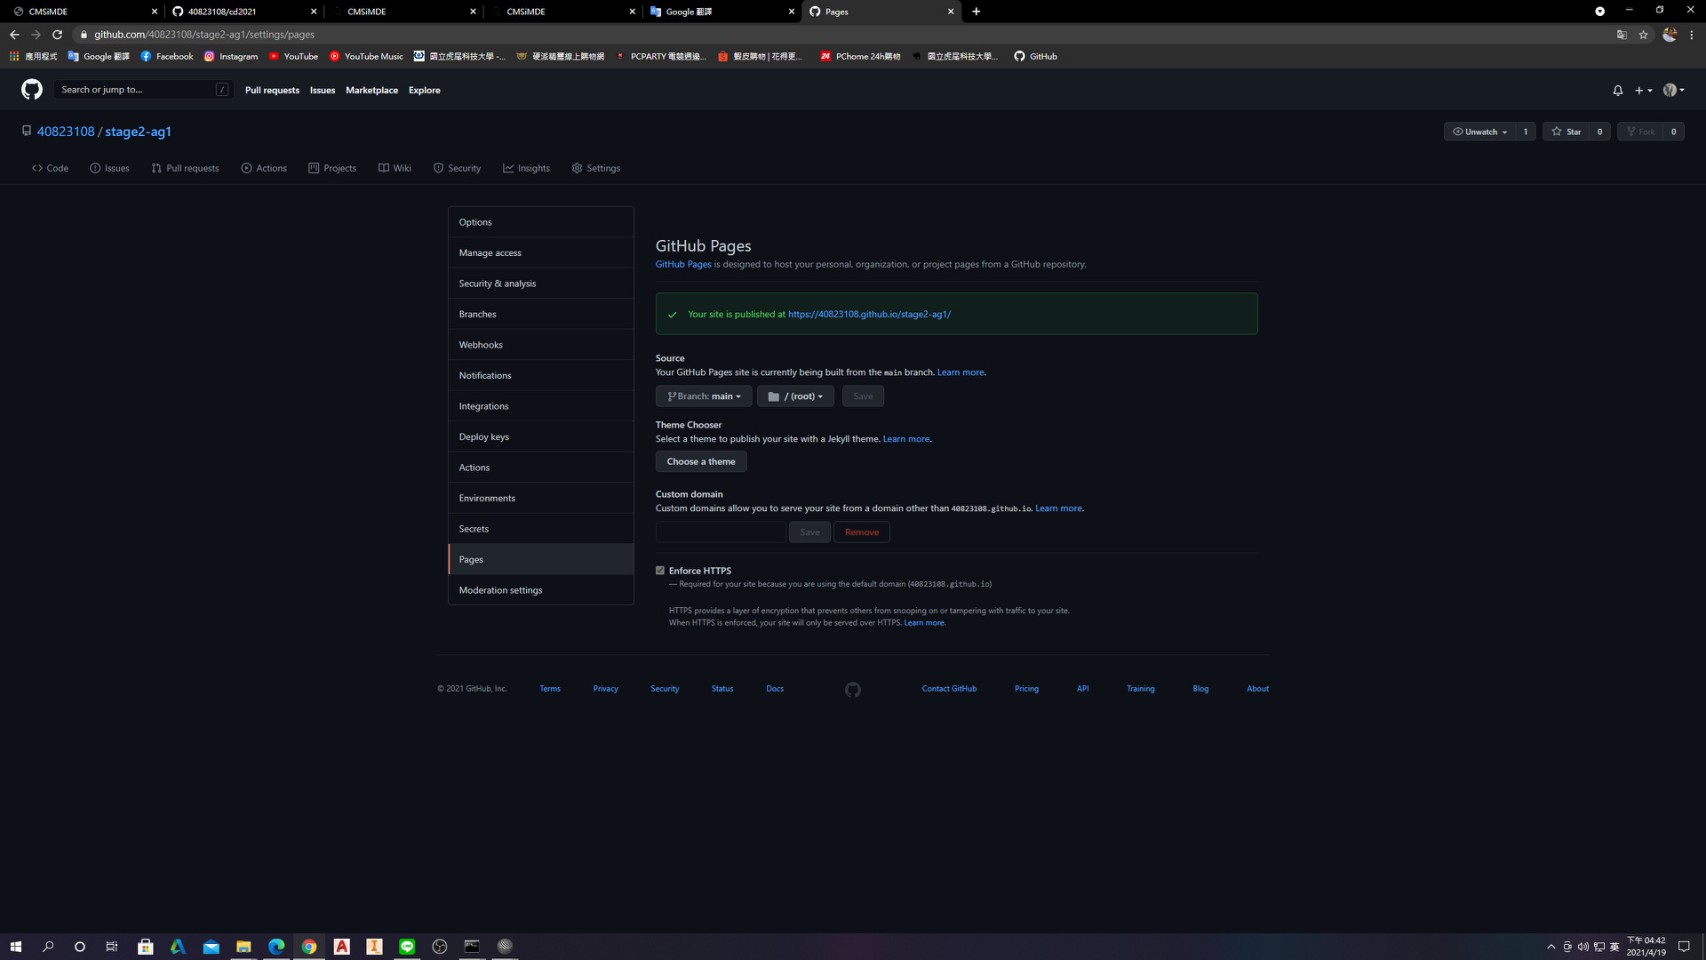Open Windows action center notifications
The width and height of the screenshot is (1706, 960).
click(x=1684, y=946)
